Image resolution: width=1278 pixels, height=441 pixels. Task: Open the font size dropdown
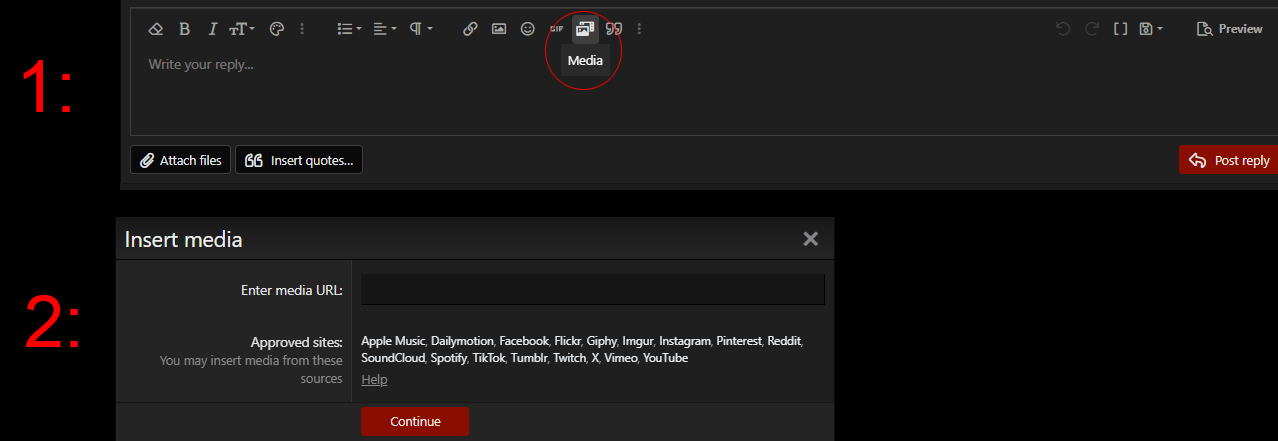tap(242, 29)
